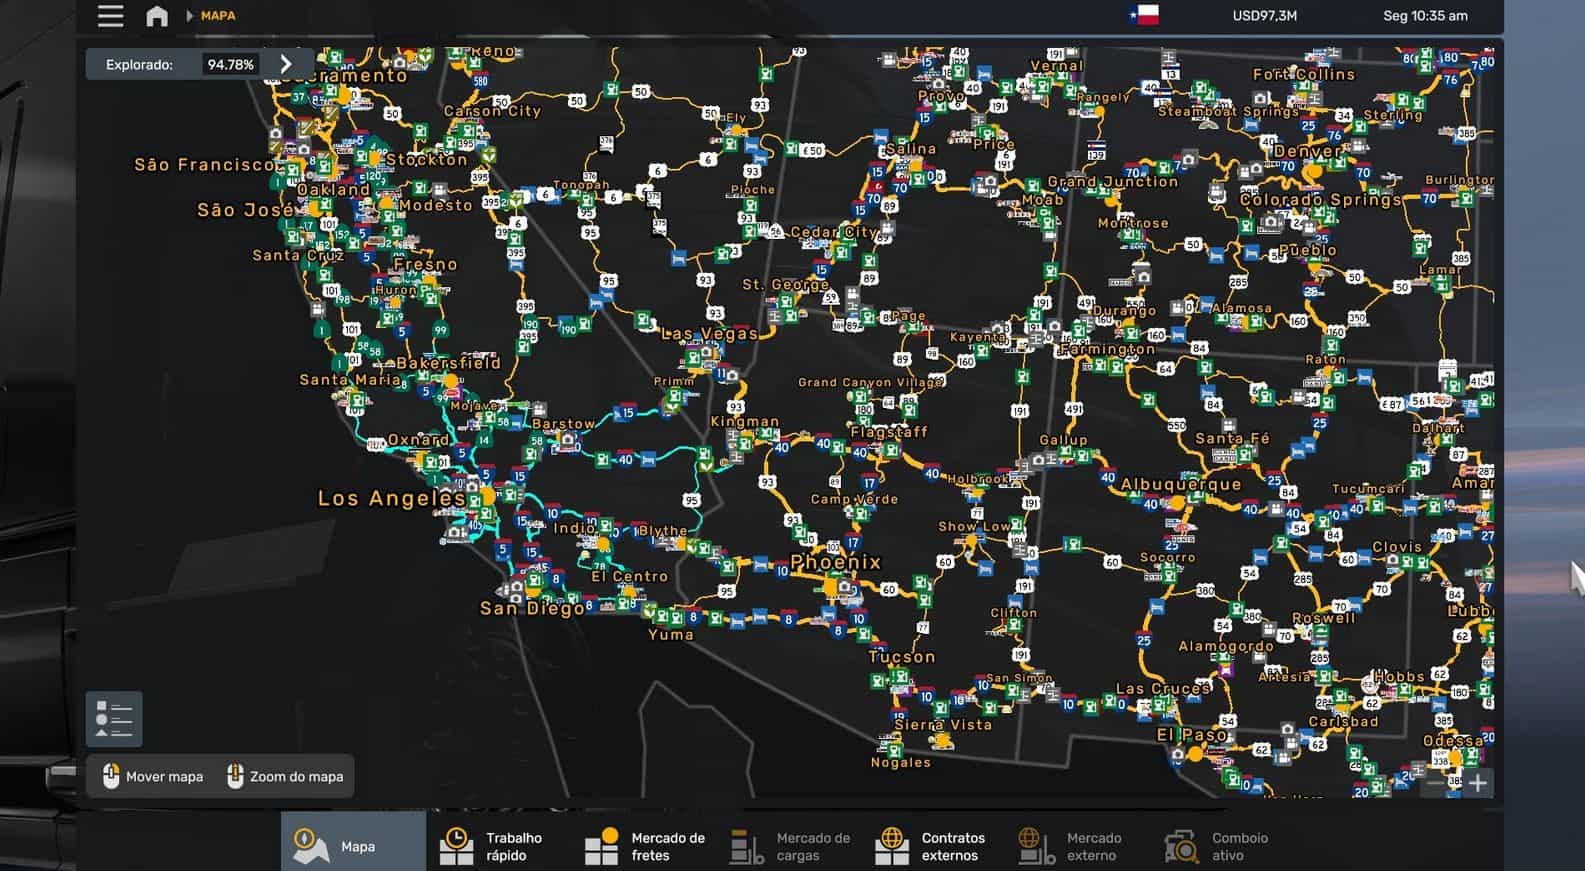This screenshot has height=871, width=1585.
Task: Open the hamburger main menu
Action: coord(110,16)
